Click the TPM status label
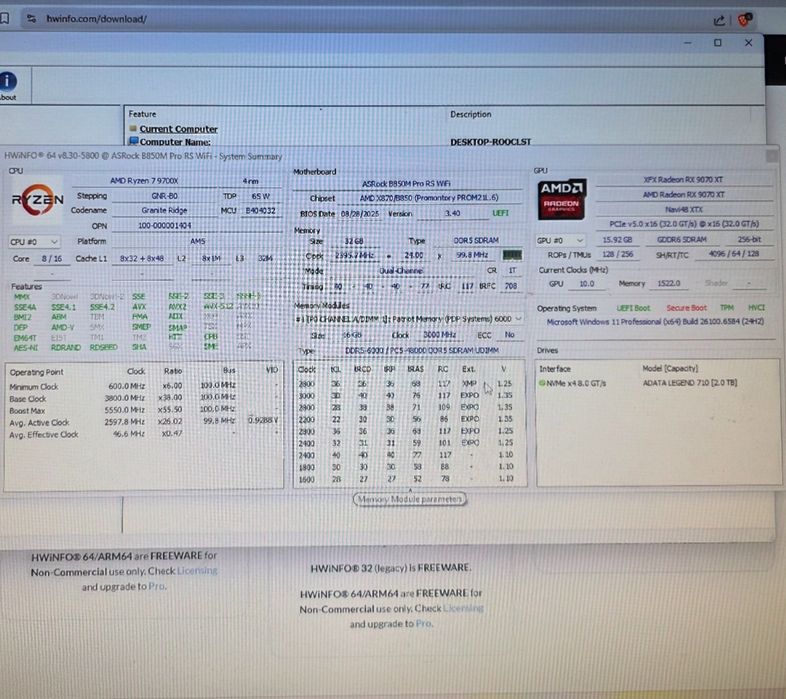Screen dimensions: 786x699 (726, 307)
